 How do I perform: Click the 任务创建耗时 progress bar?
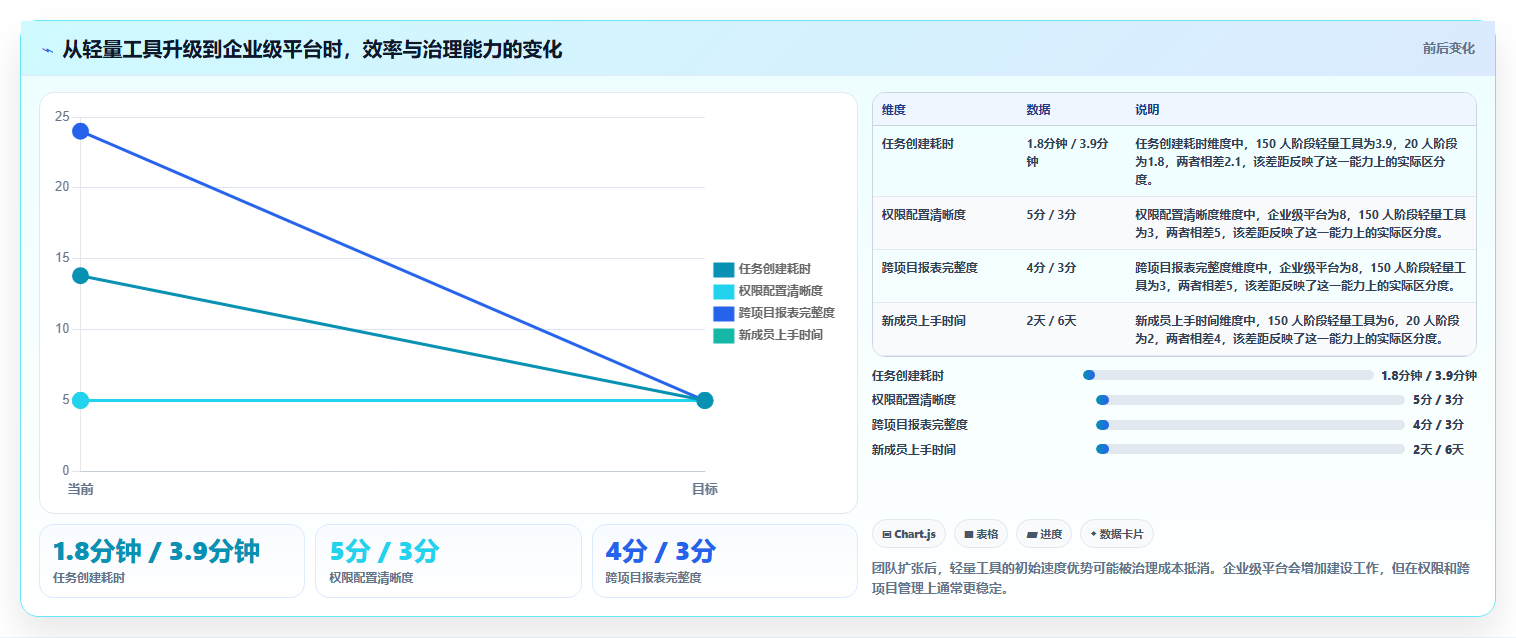coord(1228,375)
